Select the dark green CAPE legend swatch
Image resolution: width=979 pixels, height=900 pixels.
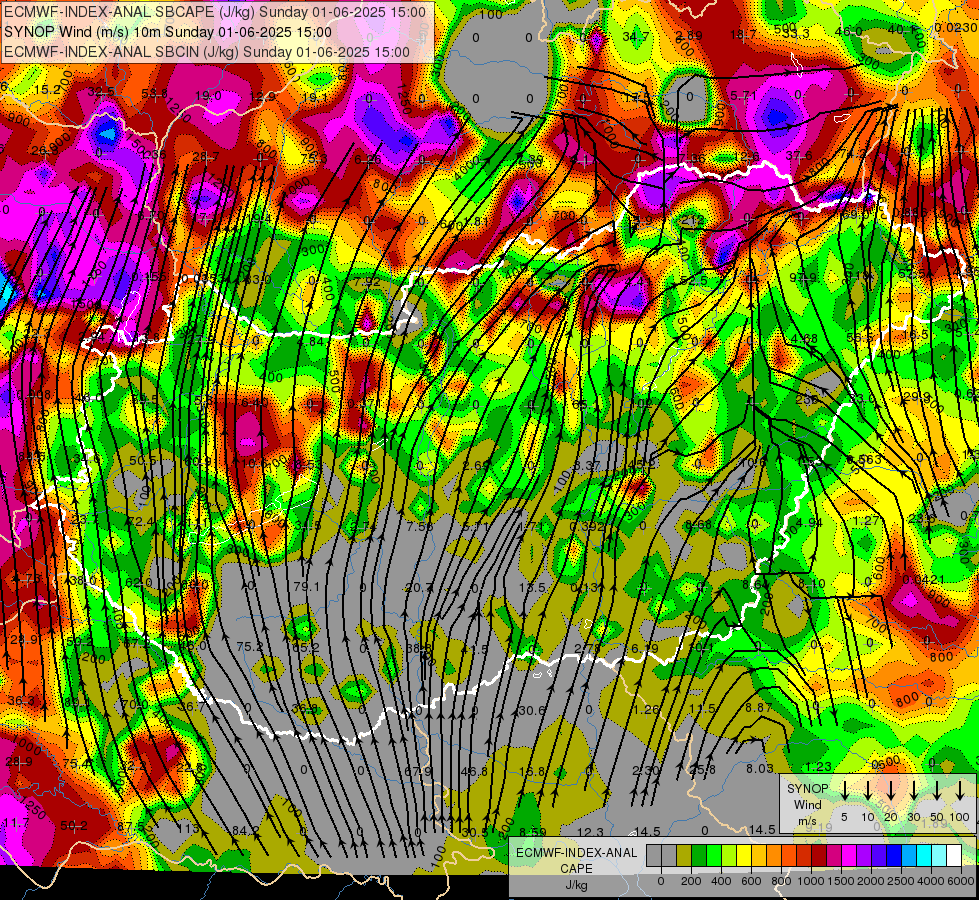pos(699,856)
